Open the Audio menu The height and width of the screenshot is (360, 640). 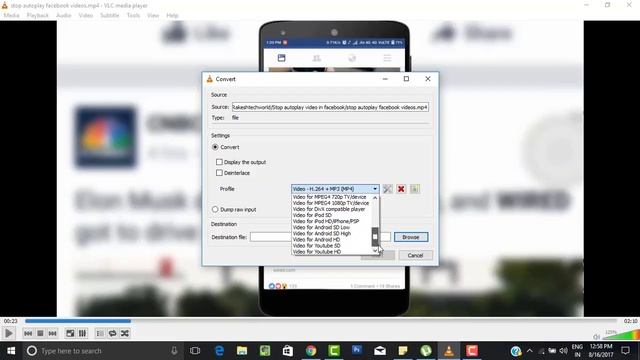coord(63,15)
